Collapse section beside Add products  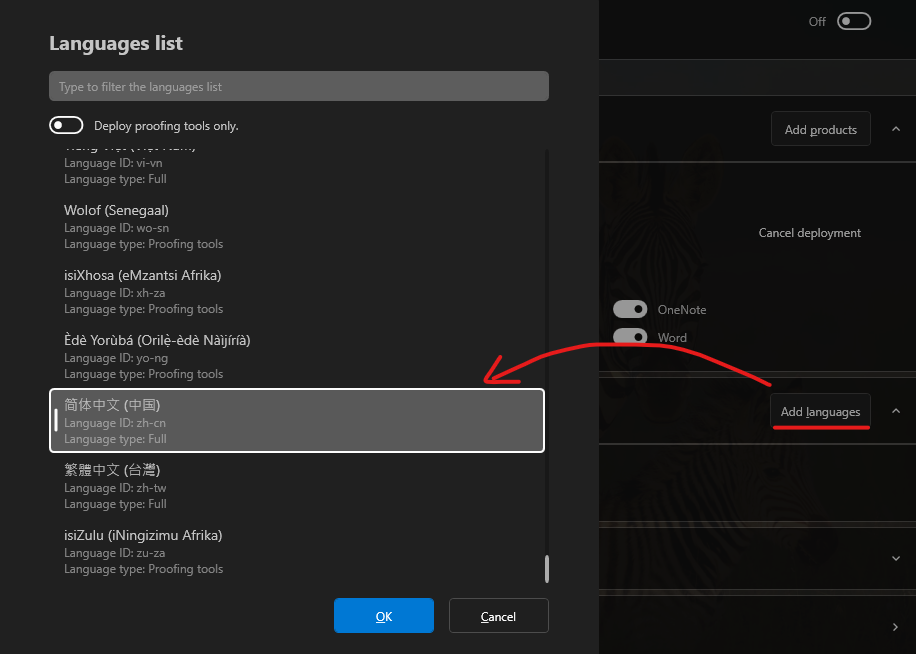(895, 129)
